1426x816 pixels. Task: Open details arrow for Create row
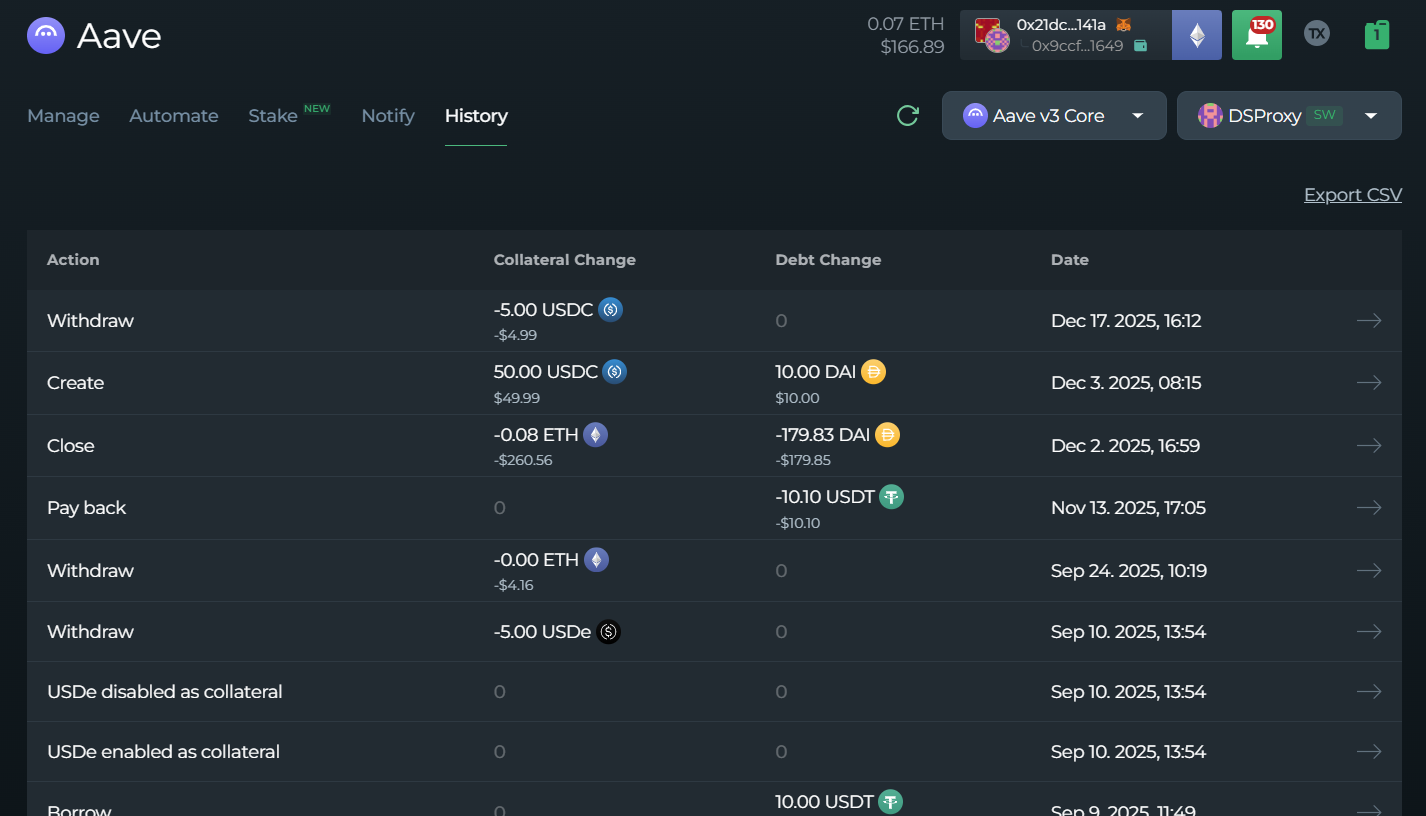[1368, 383]
